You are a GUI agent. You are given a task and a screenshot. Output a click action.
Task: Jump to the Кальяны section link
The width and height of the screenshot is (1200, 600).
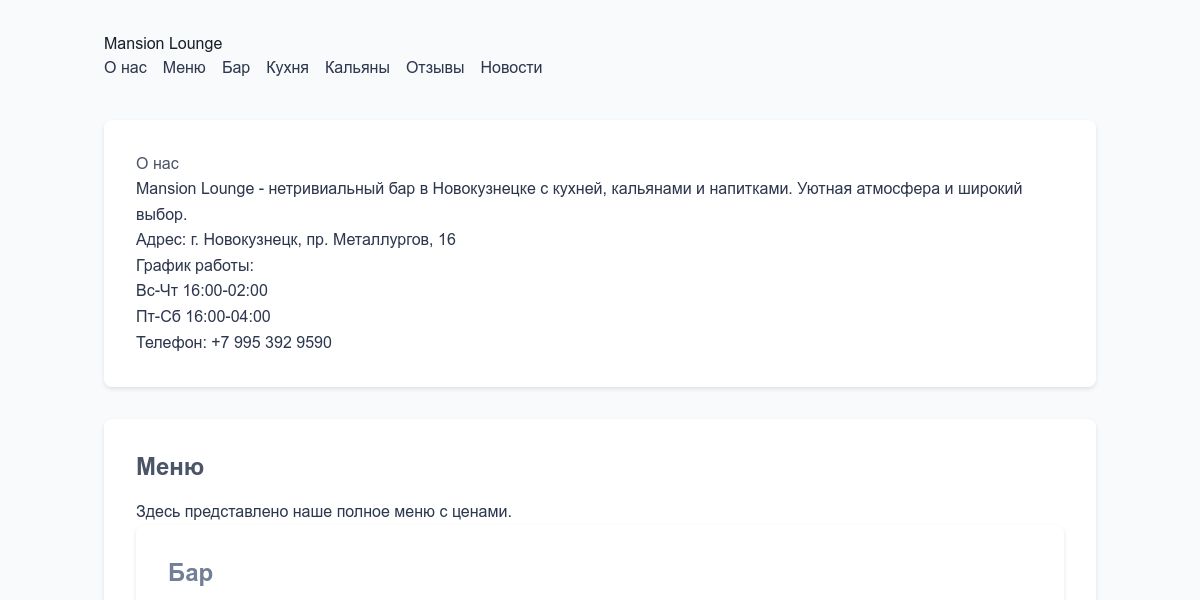tap(357, 68)
